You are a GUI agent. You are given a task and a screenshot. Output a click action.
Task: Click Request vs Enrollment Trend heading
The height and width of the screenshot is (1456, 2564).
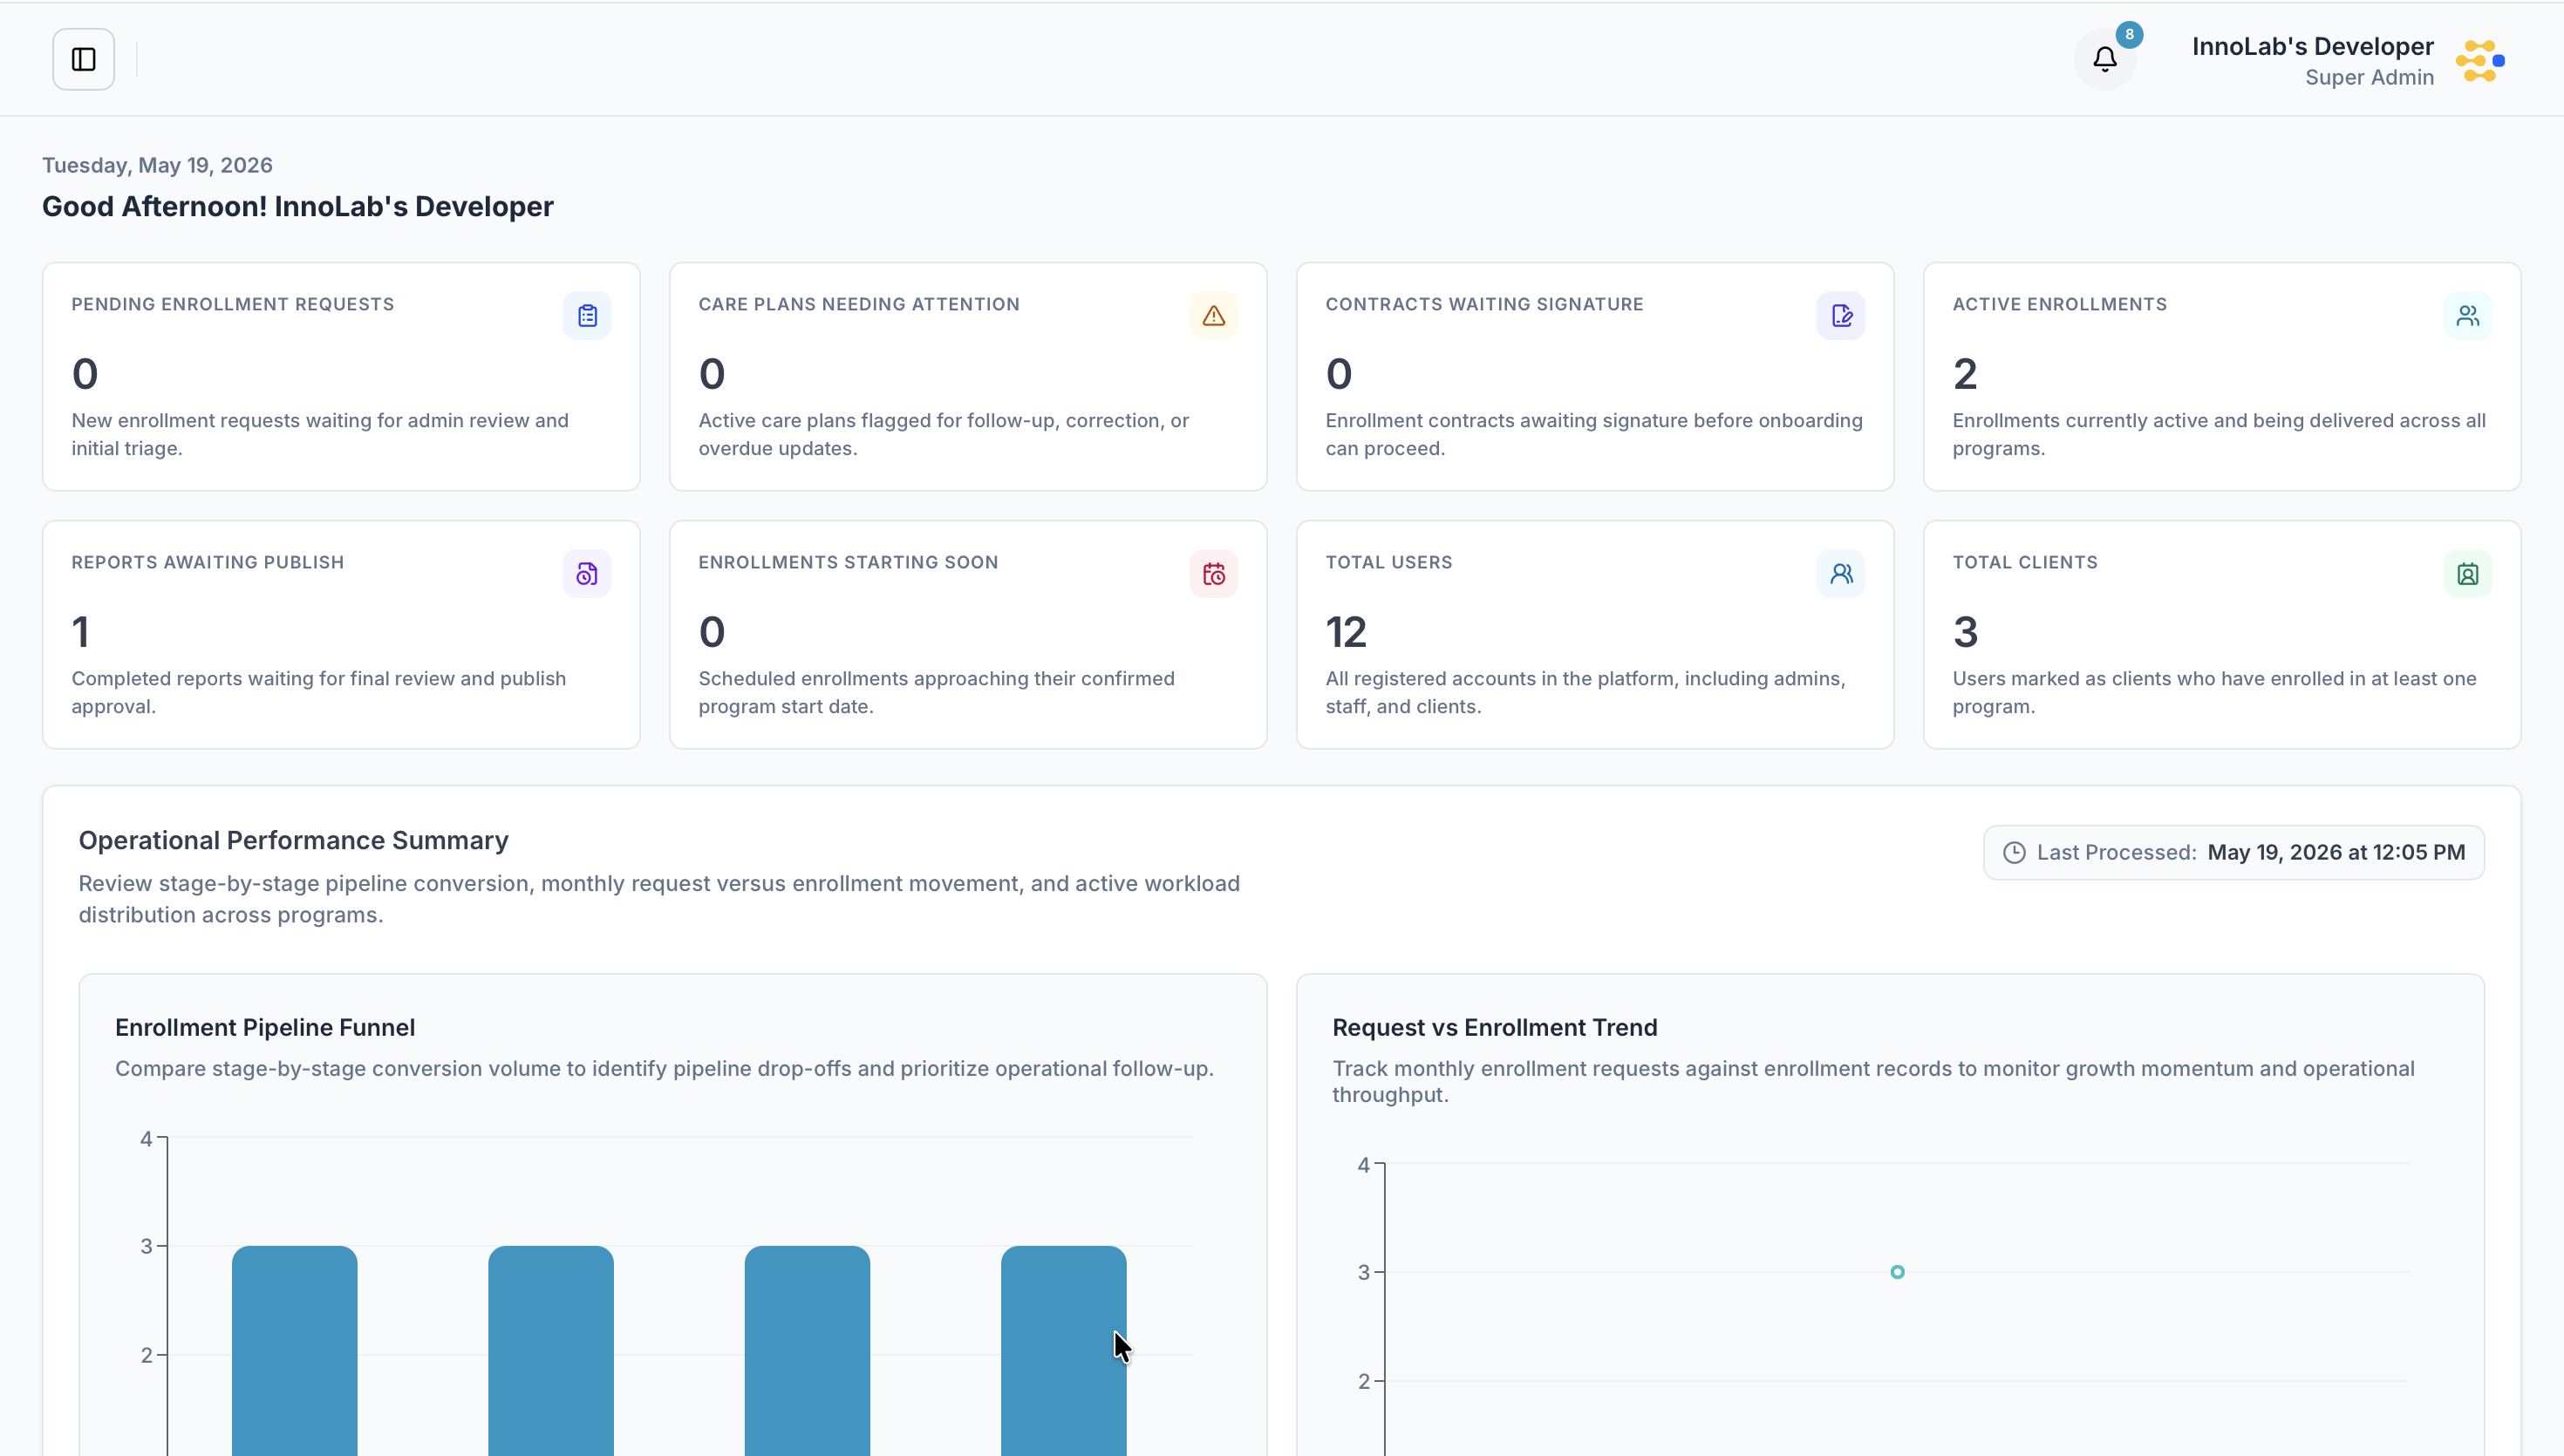tap(1494, 1027)
